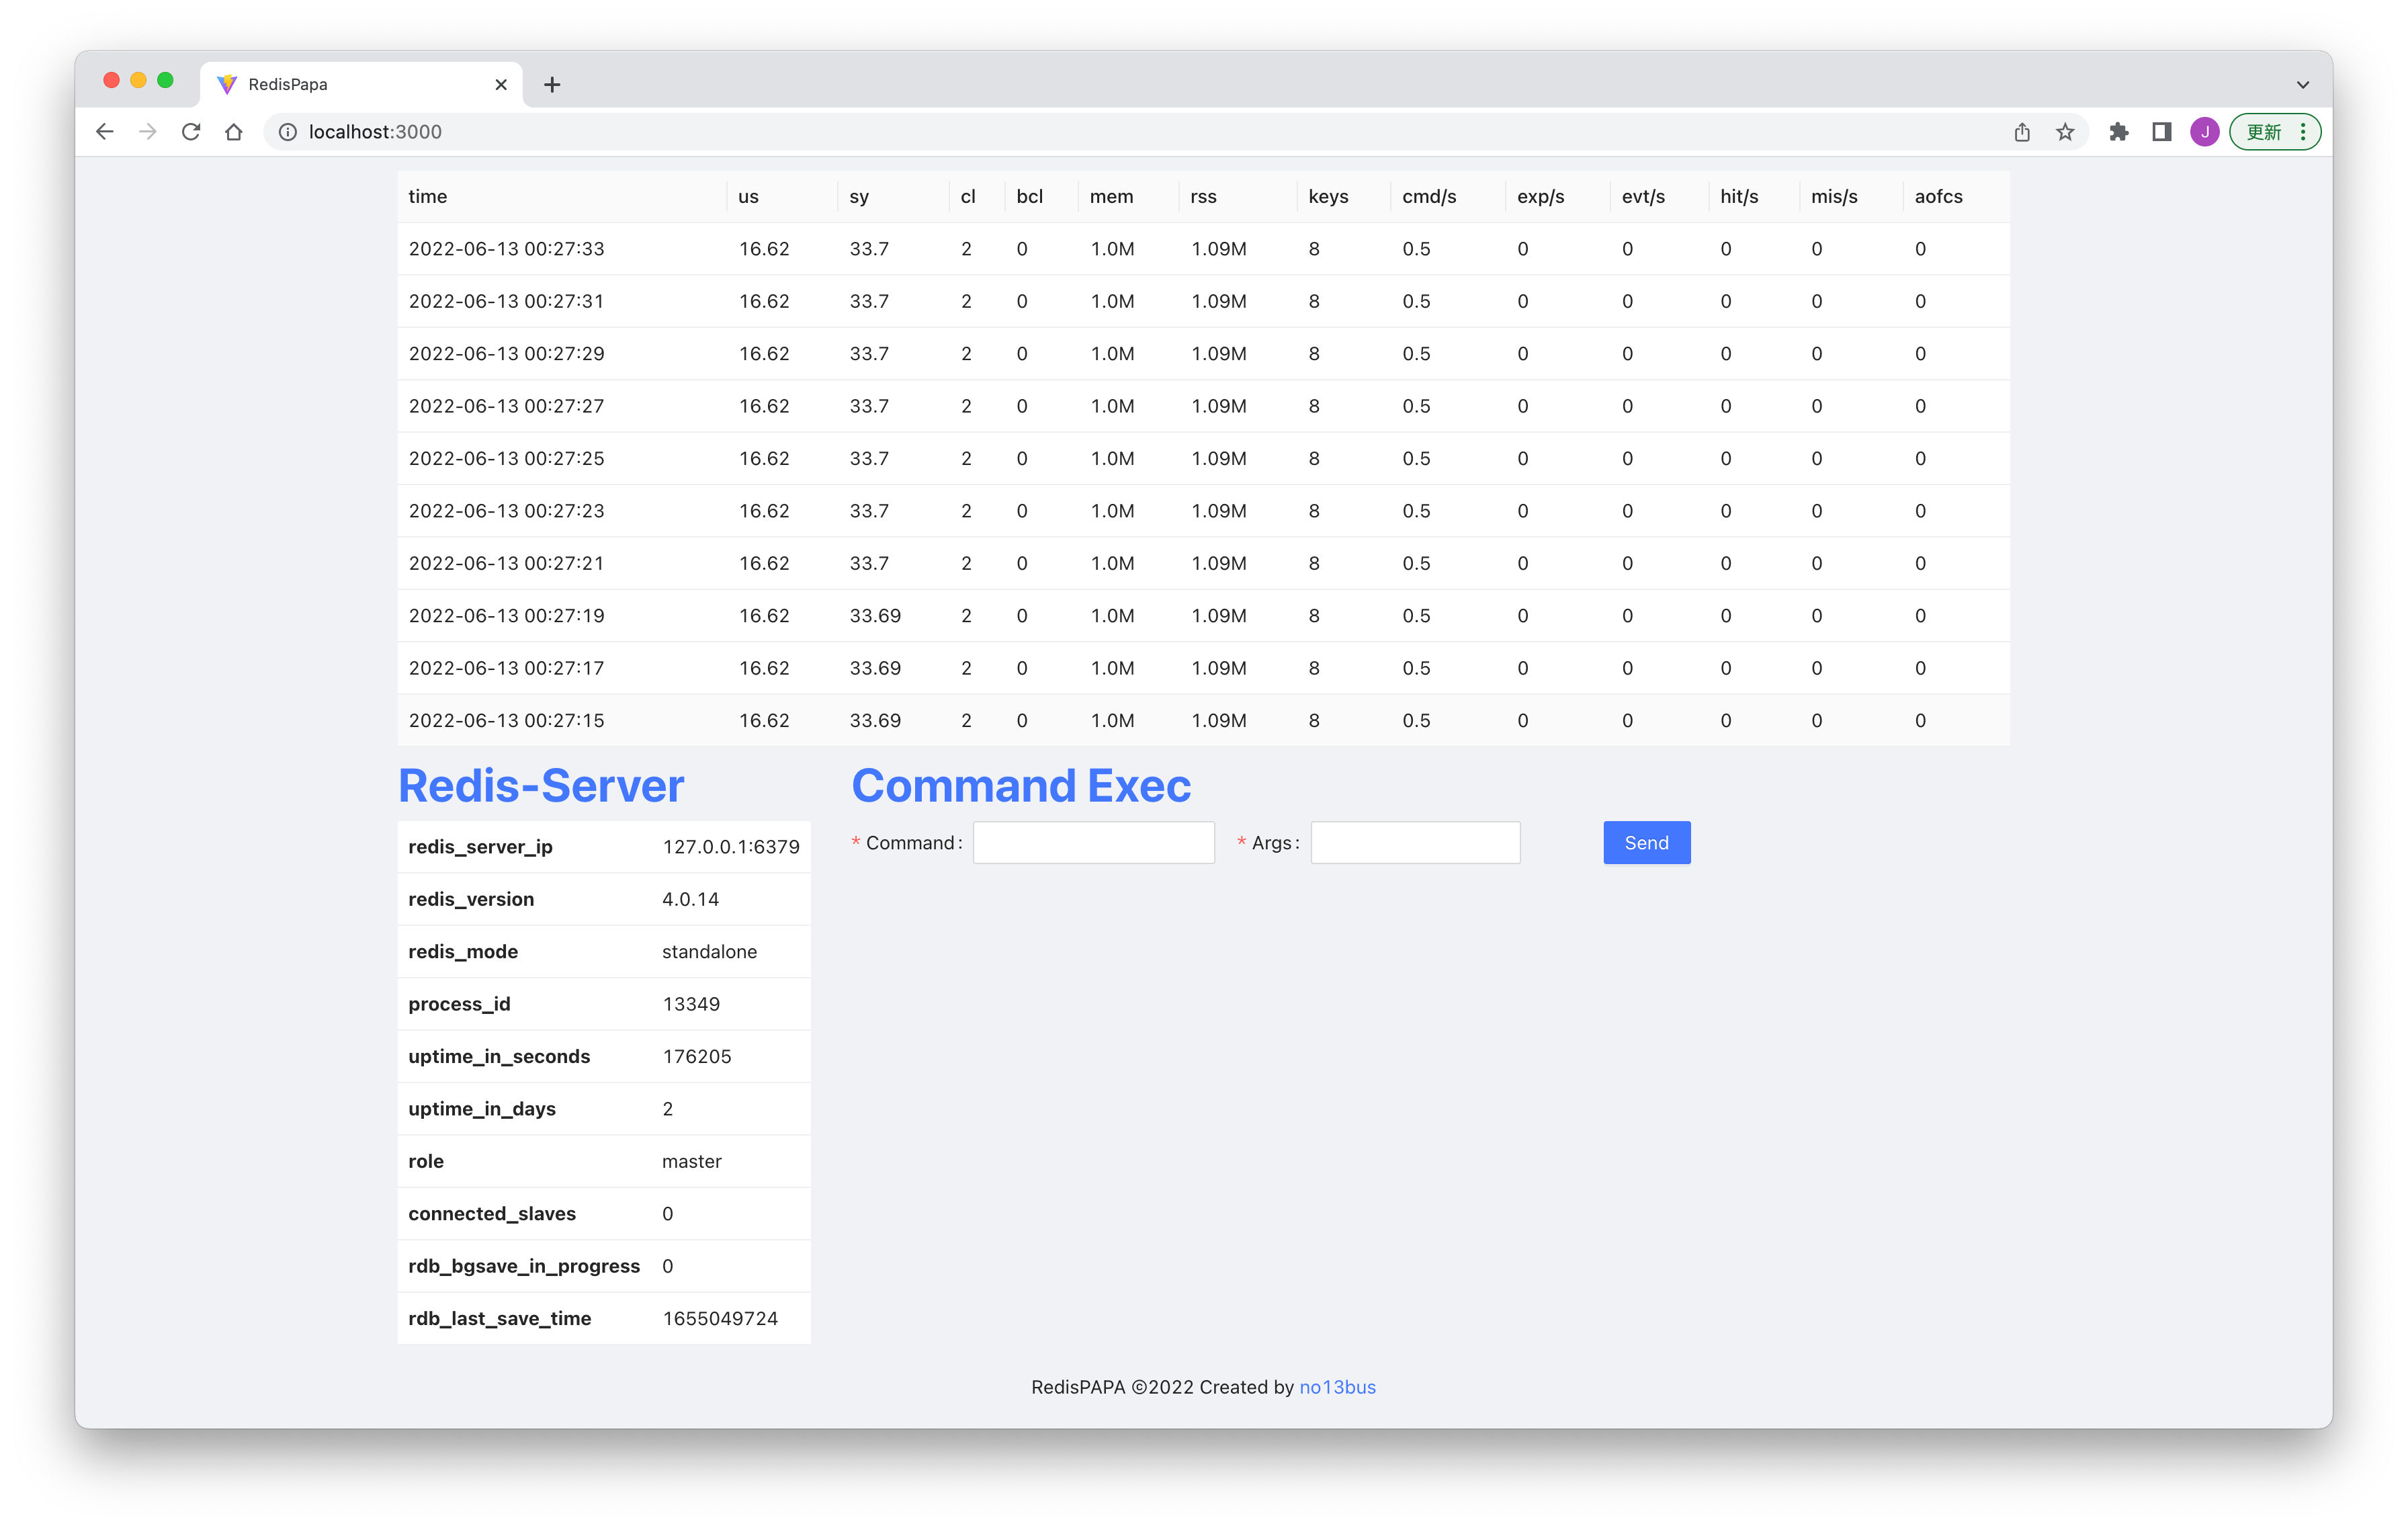Navigate back using the back arrow

(x=105, y=131)
